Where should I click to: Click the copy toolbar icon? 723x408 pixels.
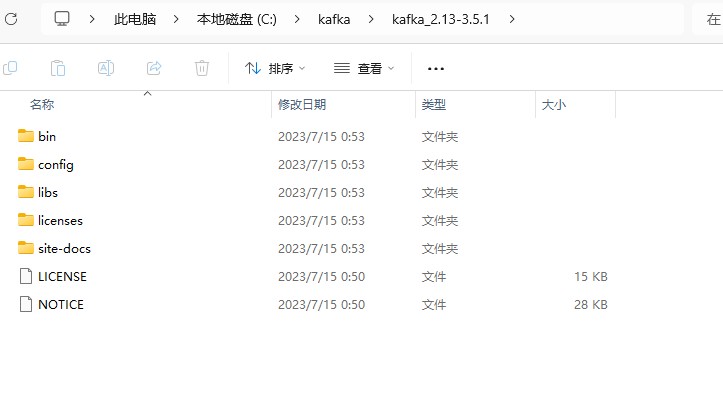(10, 68)
